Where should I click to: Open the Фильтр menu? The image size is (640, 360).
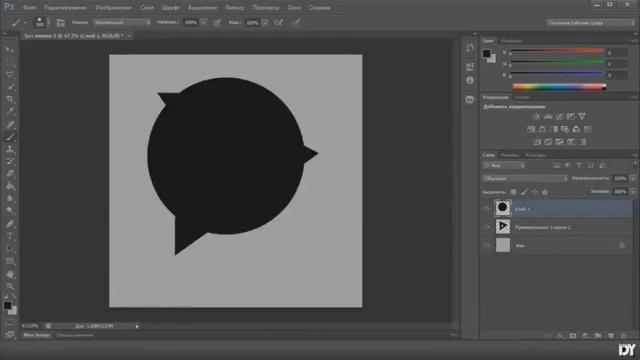(x=235, y=7)
